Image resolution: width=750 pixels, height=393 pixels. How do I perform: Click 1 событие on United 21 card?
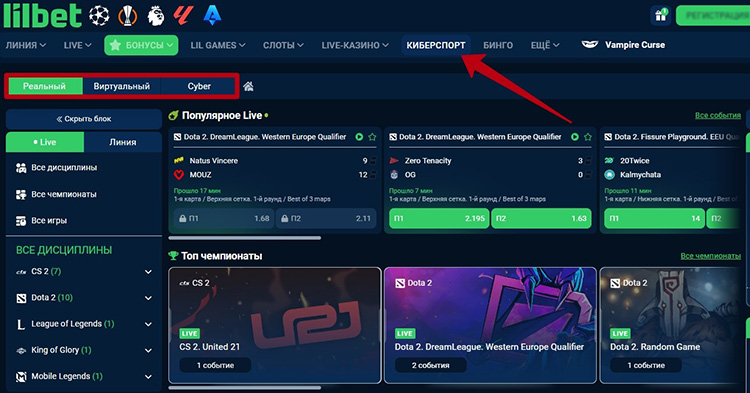[215, 365]
